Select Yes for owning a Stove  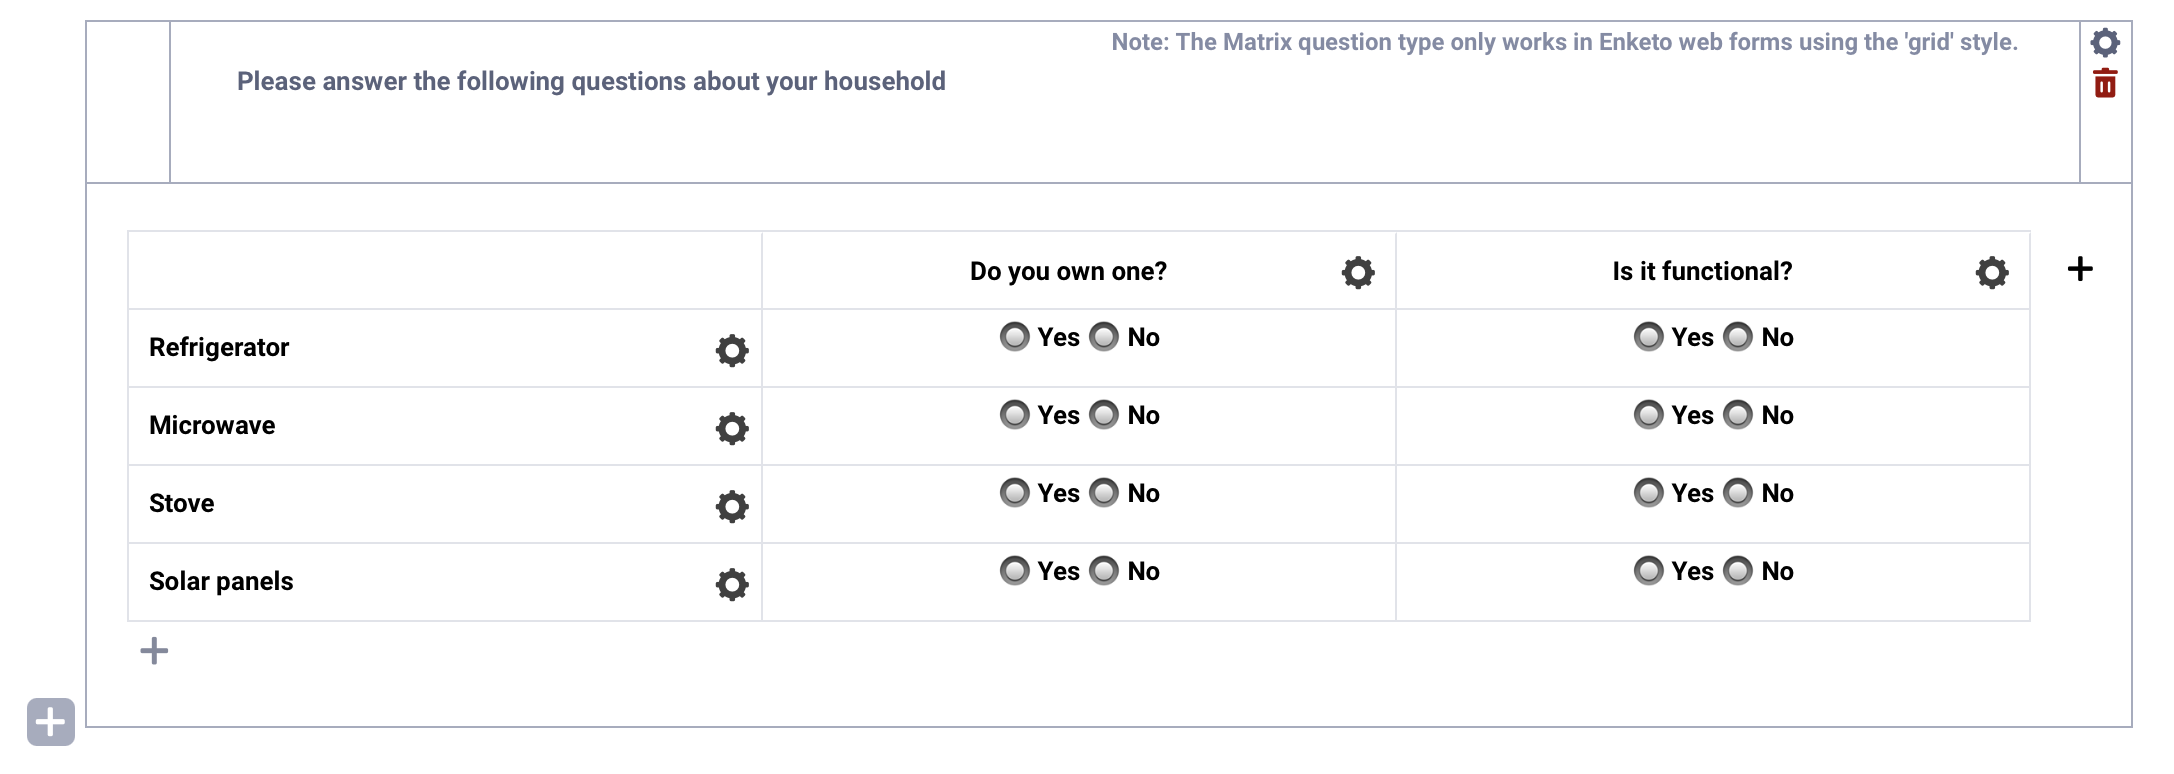click(x=1014, y=492)
